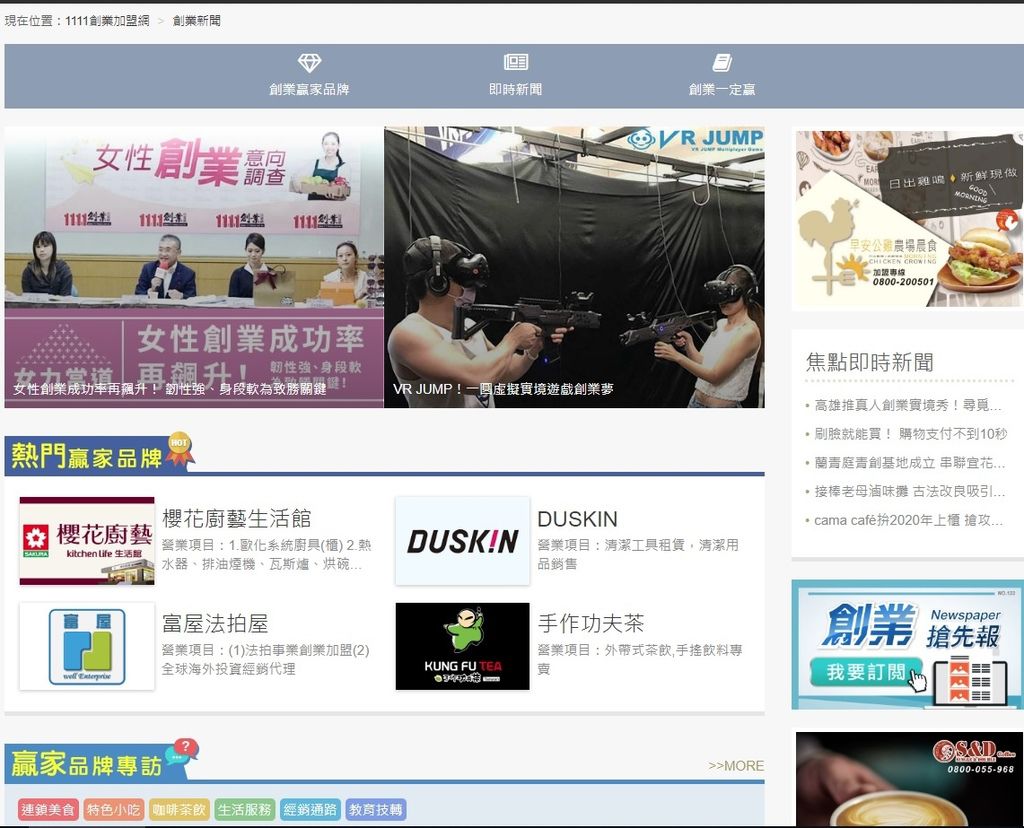Select the 經銷通路 category tab
1024x828 pixels.
click(310, 810)
